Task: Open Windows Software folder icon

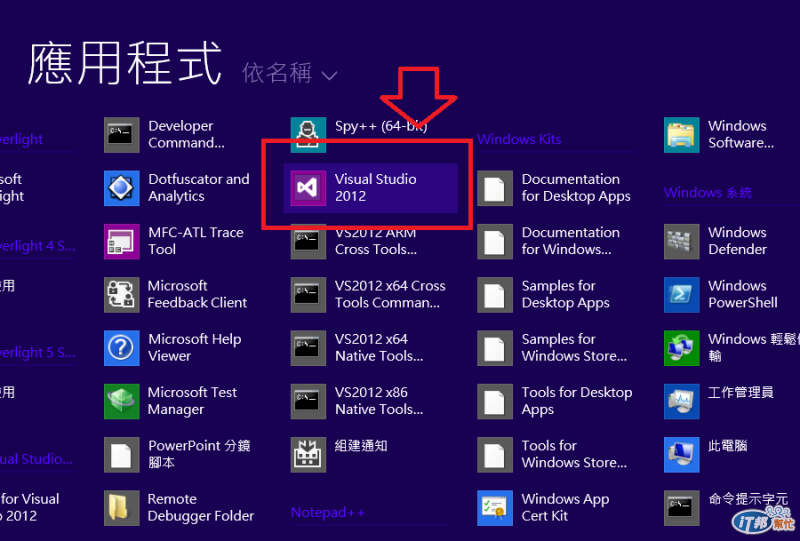Action: click(682, 135)
